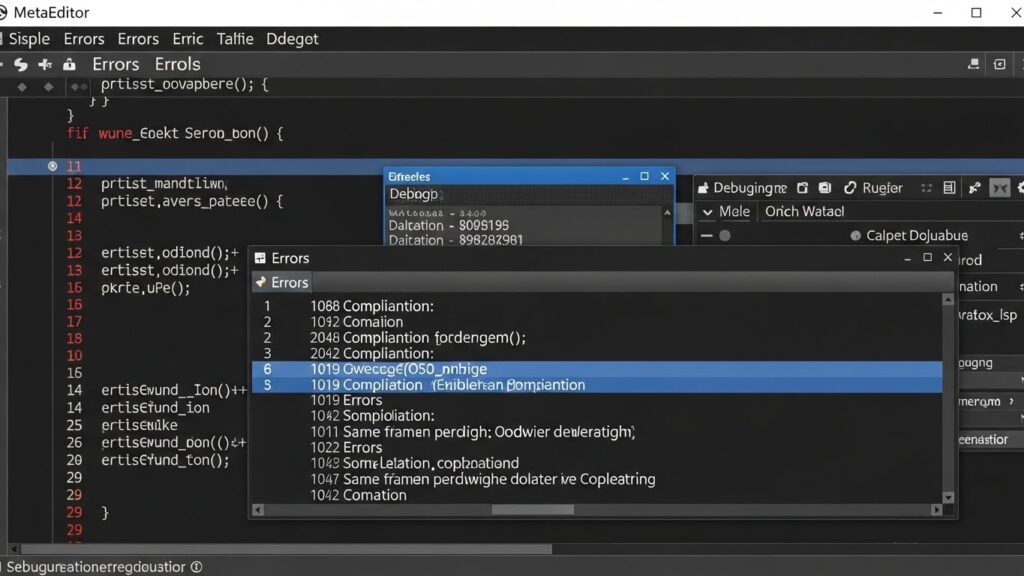Expand the Mele dropdown chevron
The height and width of the screenshot is (576, 1024).
click(x=707, y=212)
